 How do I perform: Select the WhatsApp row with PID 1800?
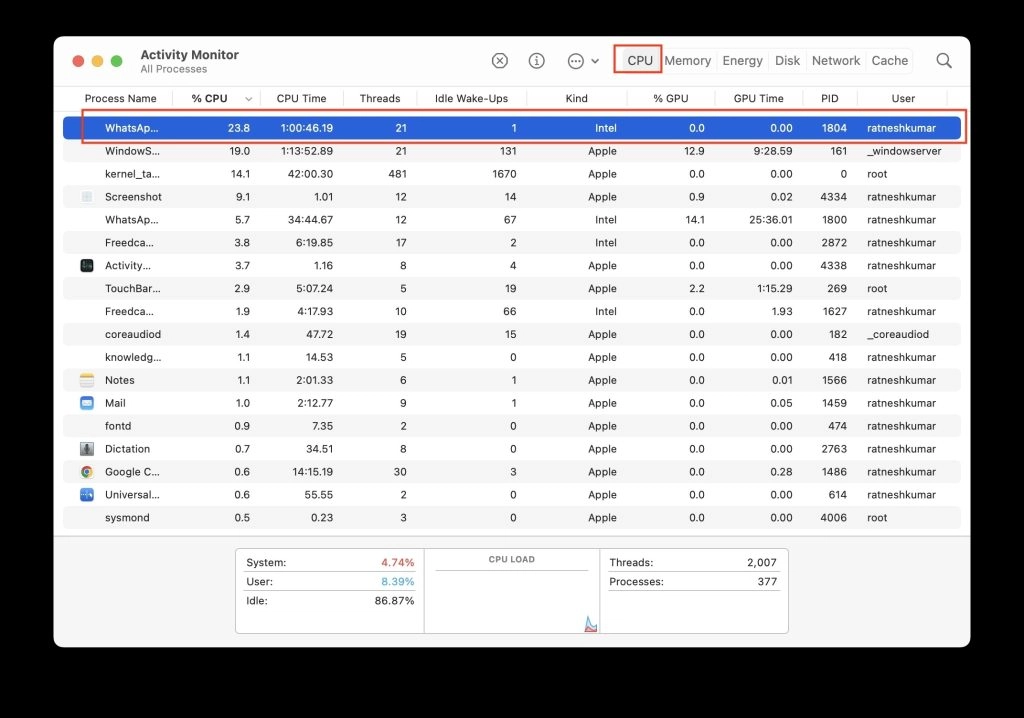(x=512, y=220)
